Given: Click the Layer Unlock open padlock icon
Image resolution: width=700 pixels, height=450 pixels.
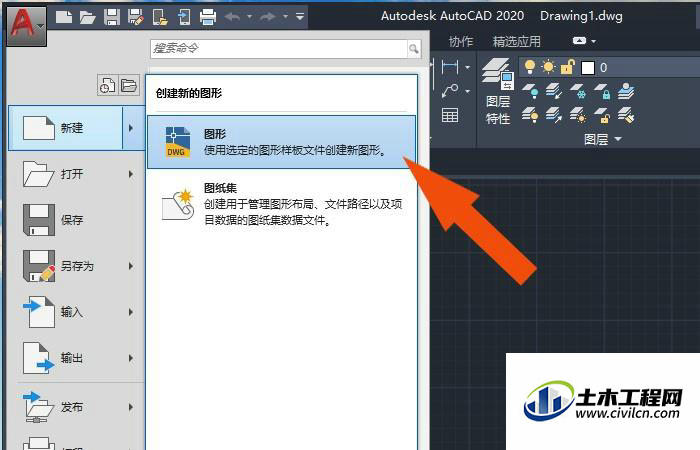Looking at the screenshot, I should coord(602,115).
